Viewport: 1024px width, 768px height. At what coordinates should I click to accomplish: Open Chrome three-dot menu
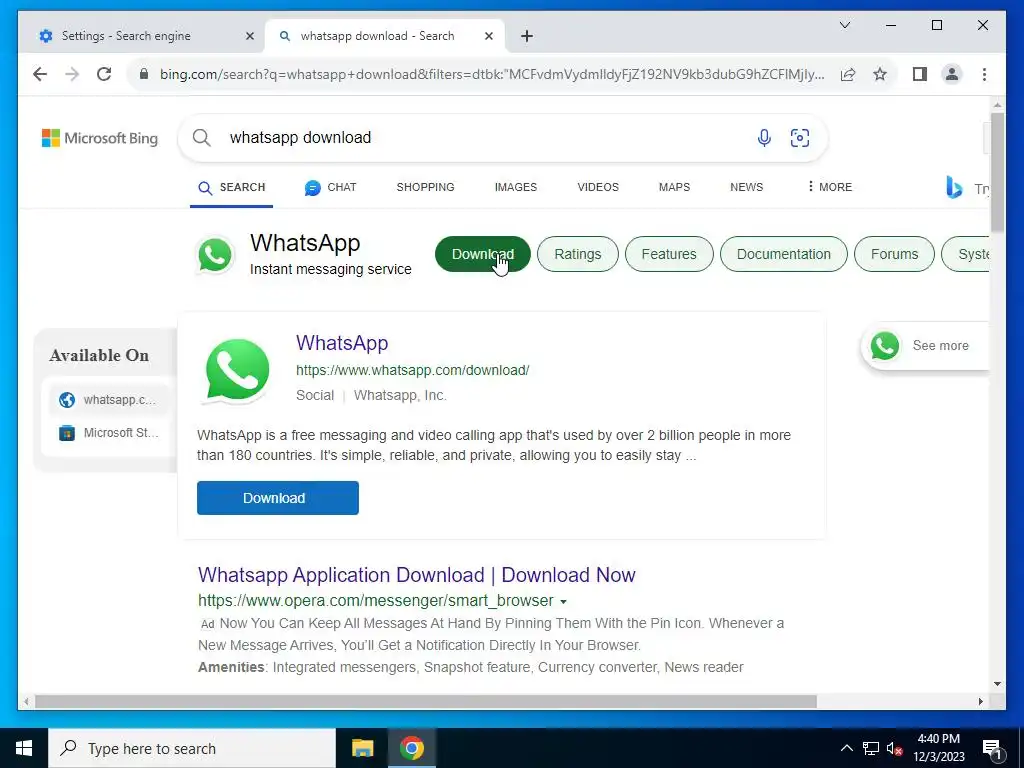click(984, 74)
